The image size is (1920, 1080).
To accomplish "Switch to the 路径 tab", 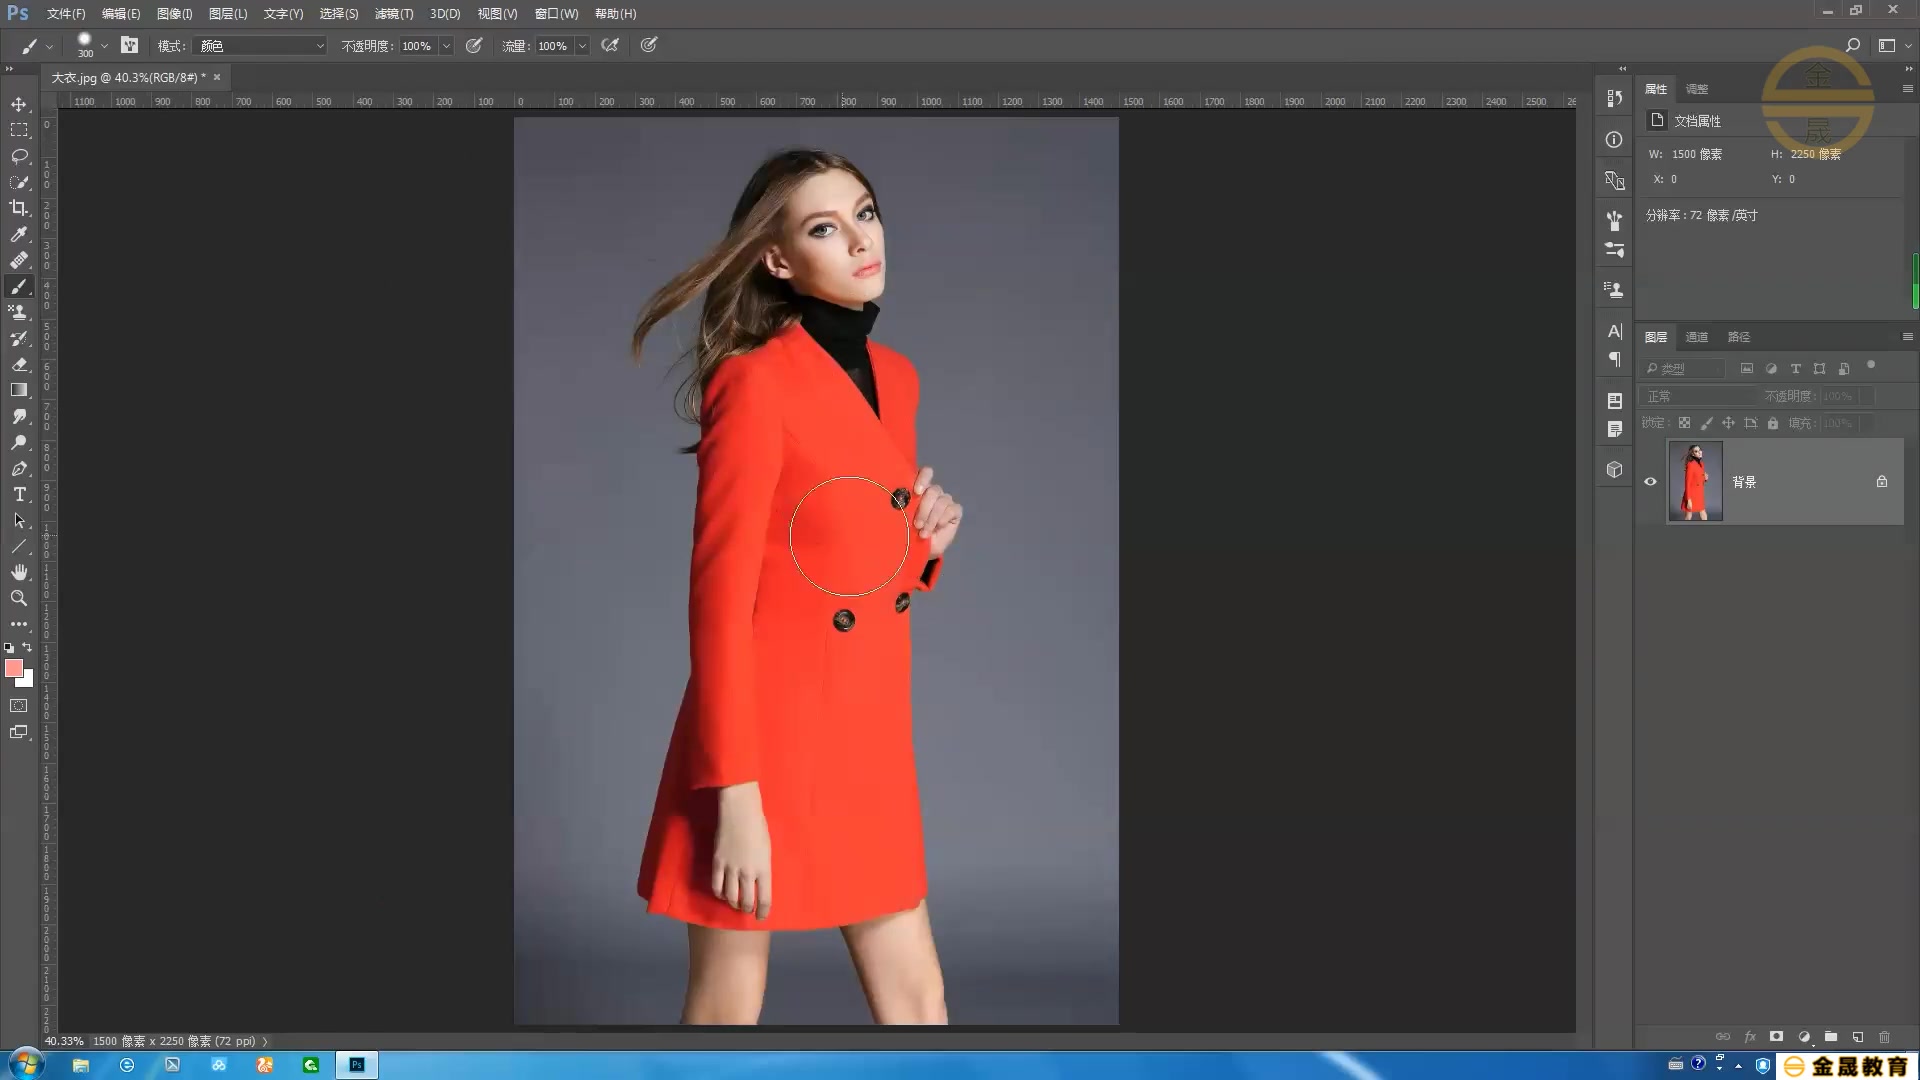I will coord(1739,337).
